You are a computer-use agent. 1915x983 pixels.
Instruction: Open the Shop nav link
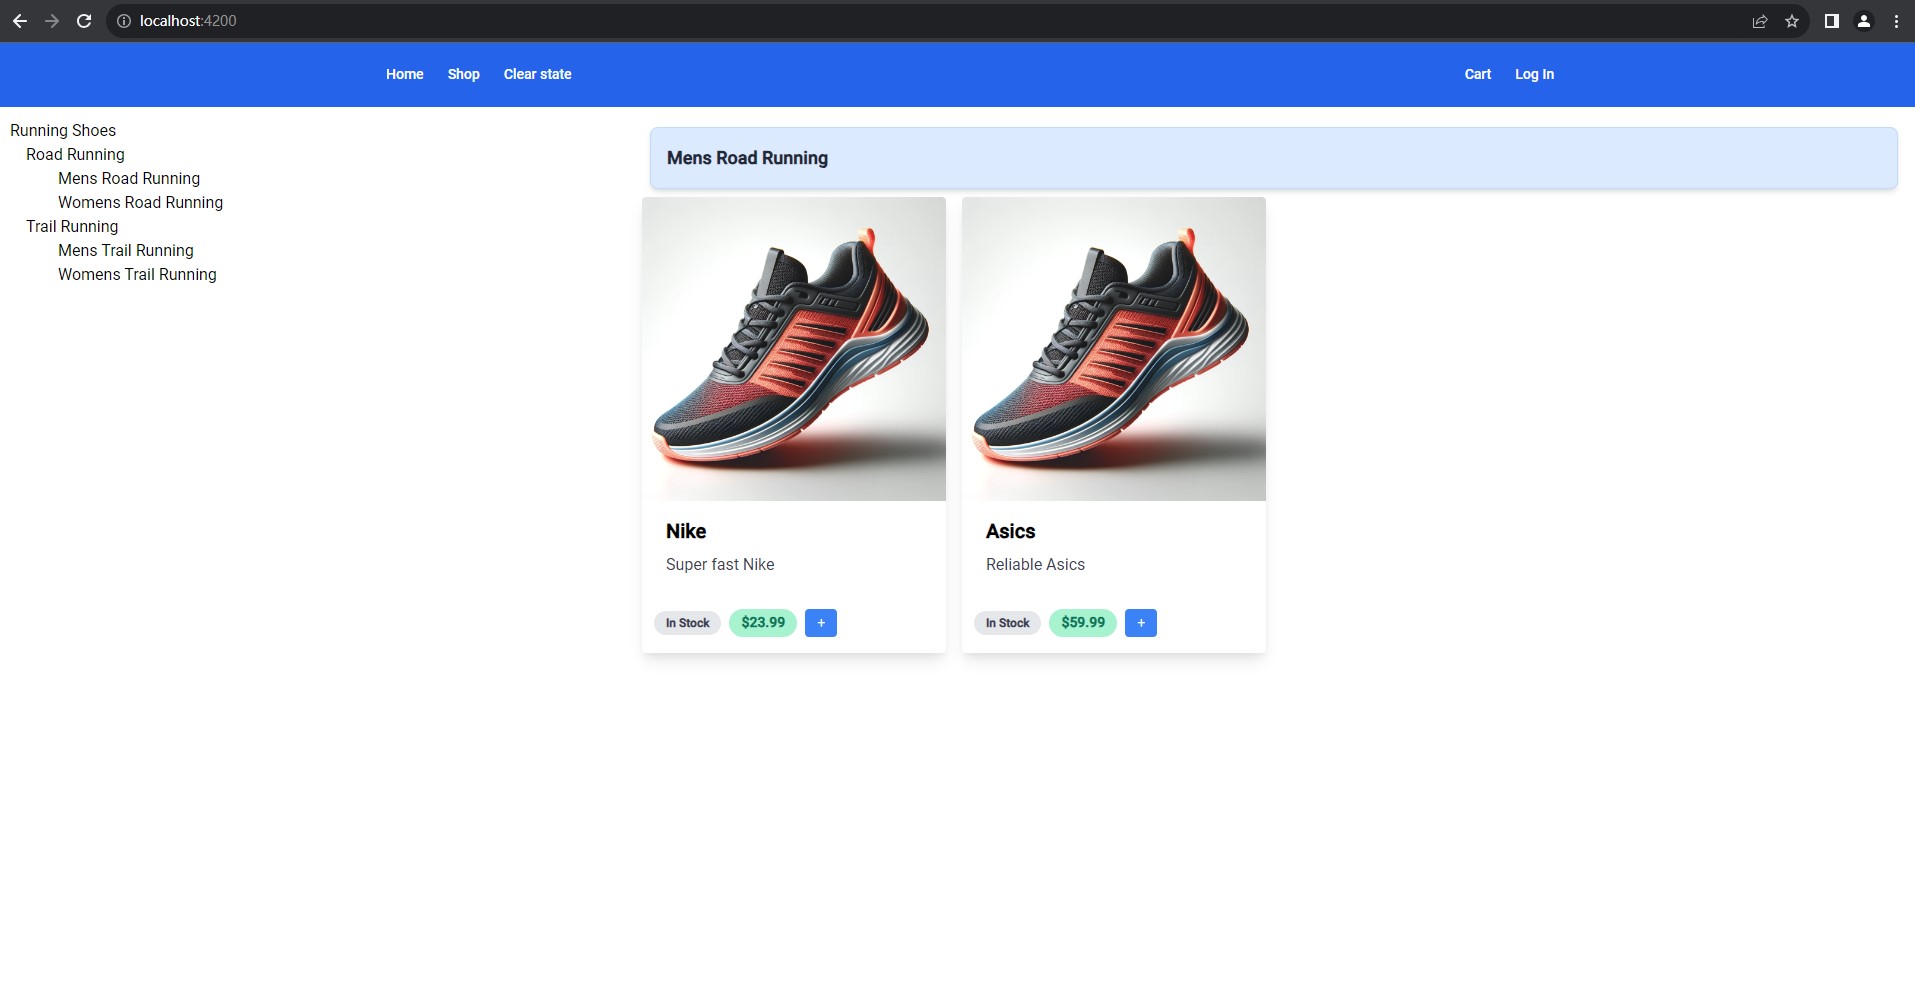[x=464, y=74]
